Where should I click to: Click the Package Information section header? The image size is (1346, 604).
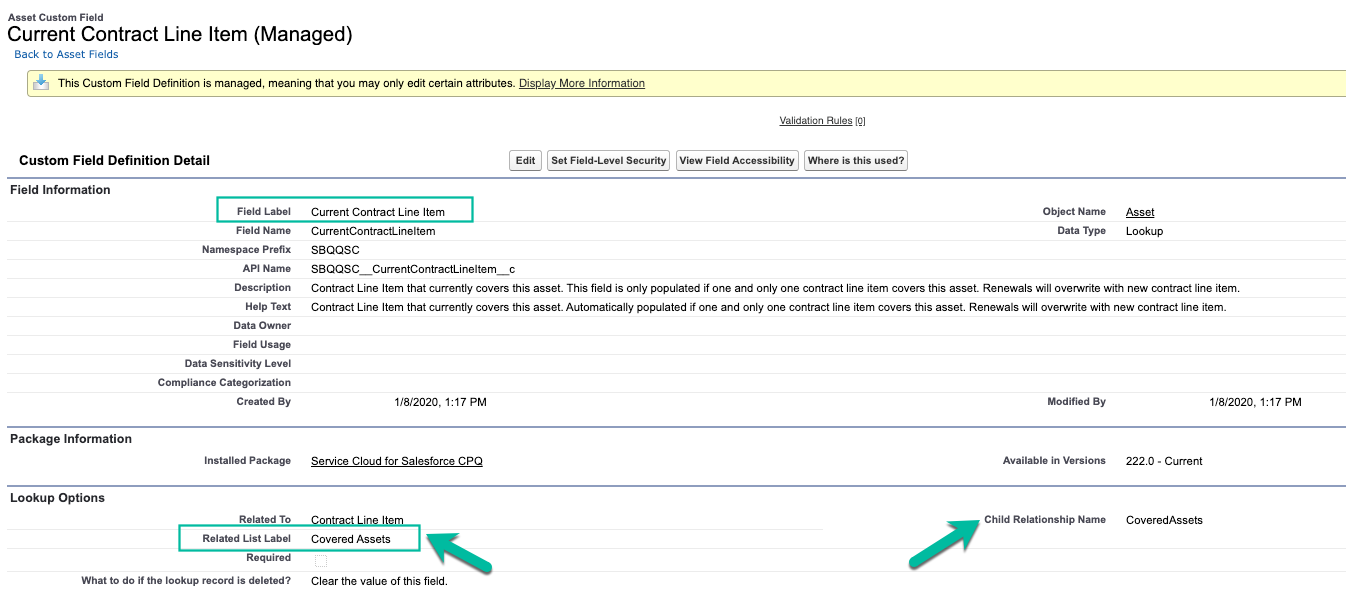click(x=70, y=439)
